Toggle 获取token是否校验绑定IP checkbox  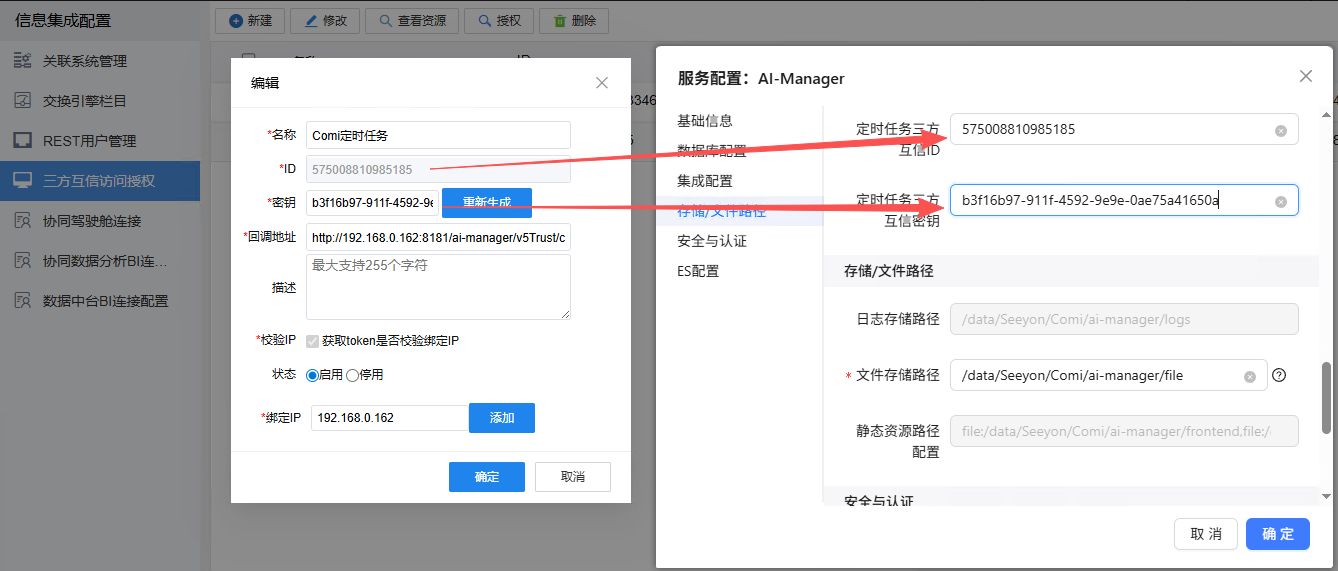pyautogui.click(x=313, y=341)
